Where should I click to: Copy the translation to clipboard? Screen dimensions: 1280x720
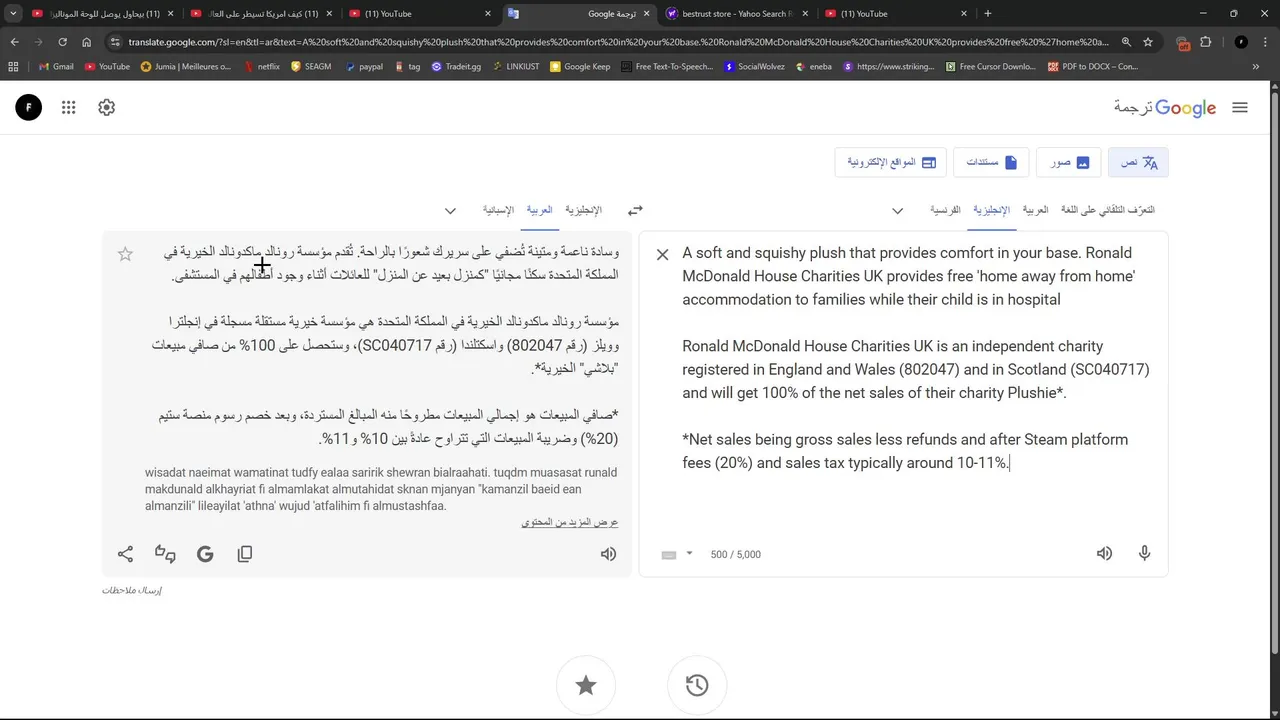click(x=245, y=554)
